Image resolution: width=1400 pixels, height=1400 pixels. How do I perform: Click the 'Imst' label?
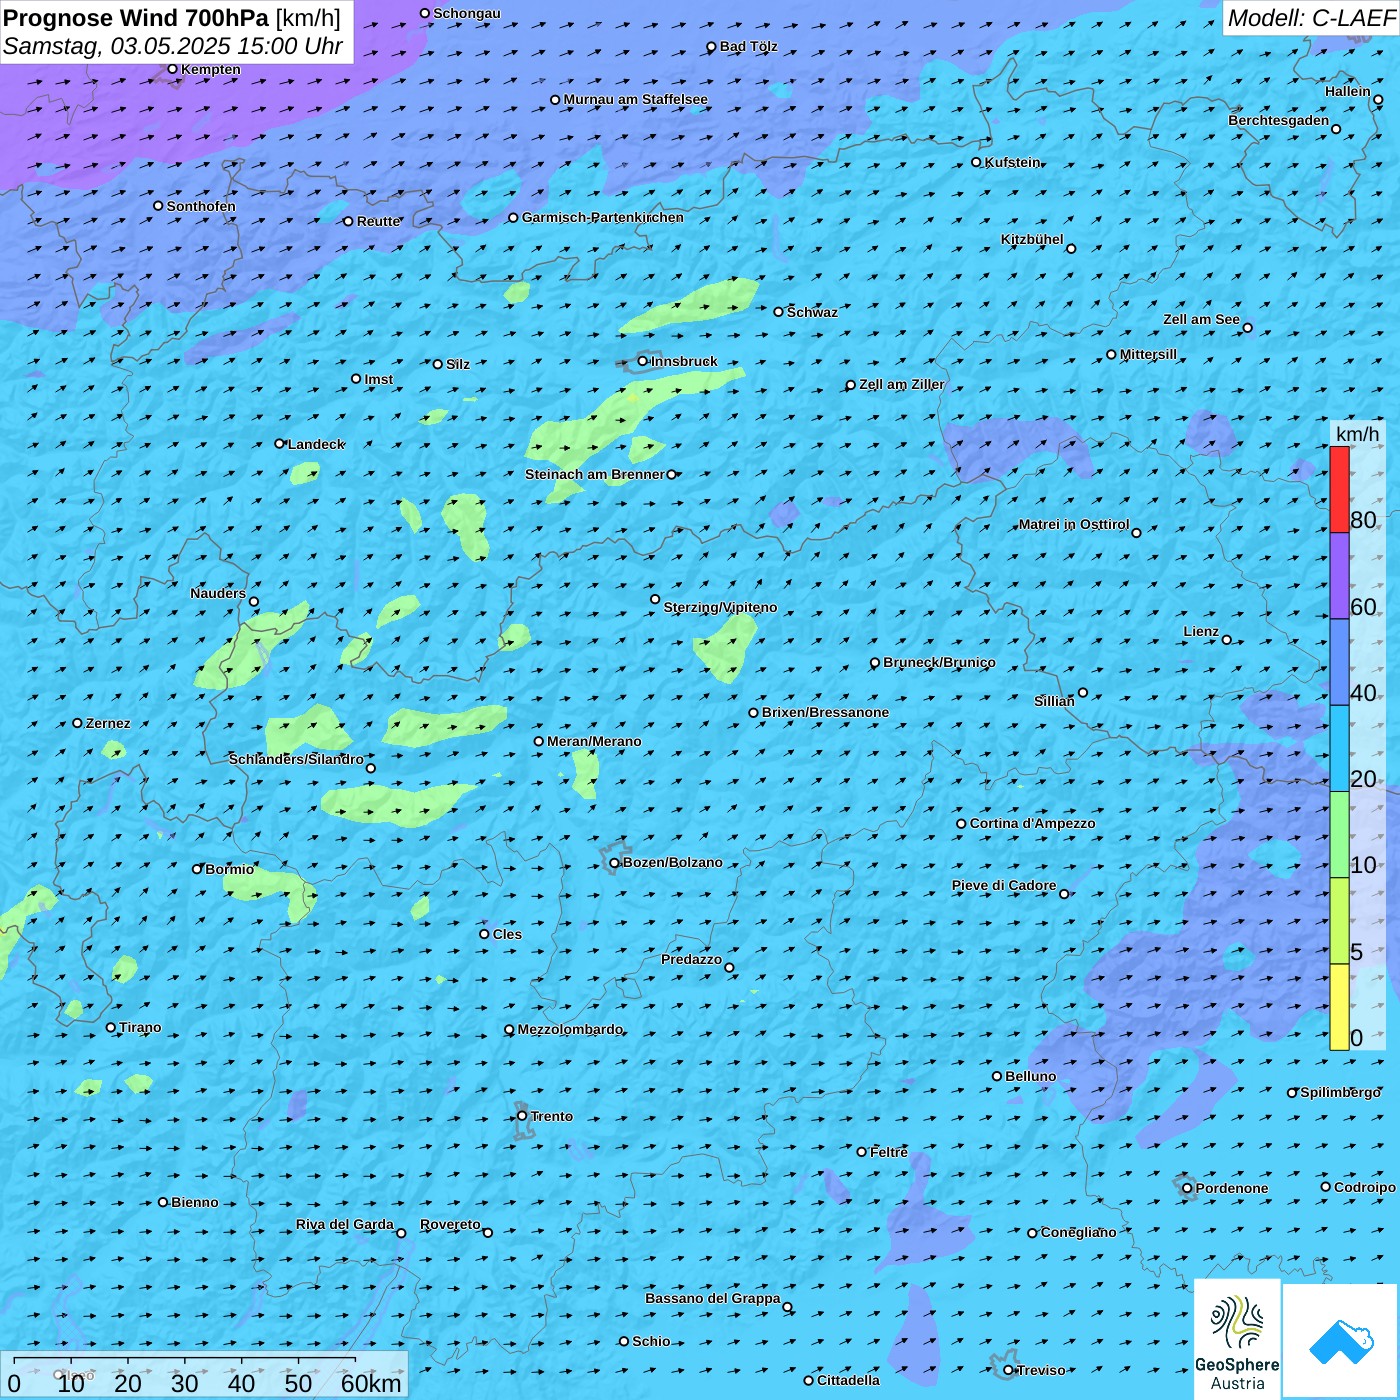click(x=379, y=379)
